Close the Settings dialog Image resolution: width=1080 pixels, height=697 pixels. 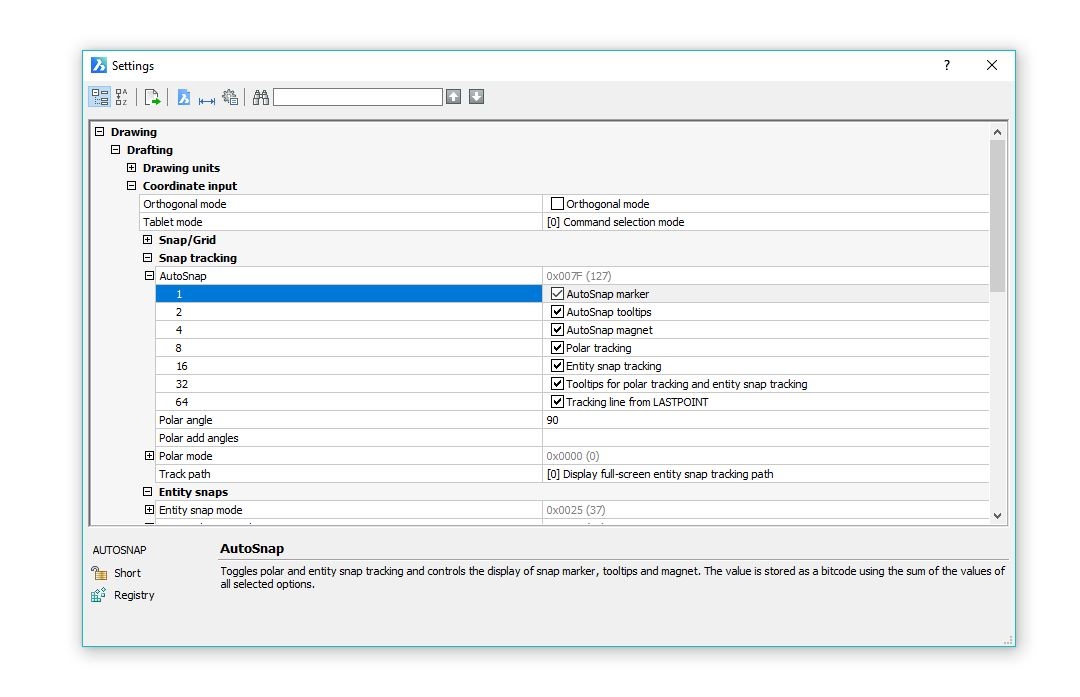pyautogui.click(x=992, y=65)
